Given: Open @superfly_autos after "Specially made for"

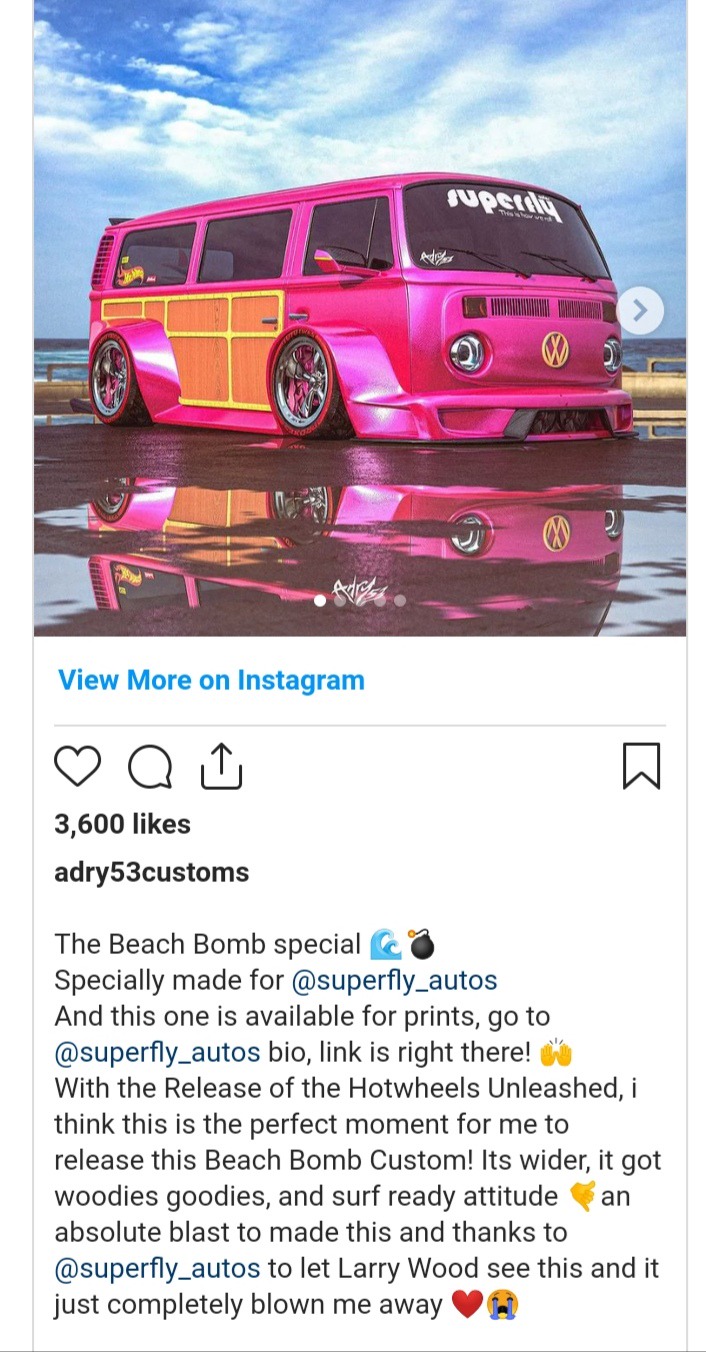Looking at the screenshot, I should tap(394, 980).
